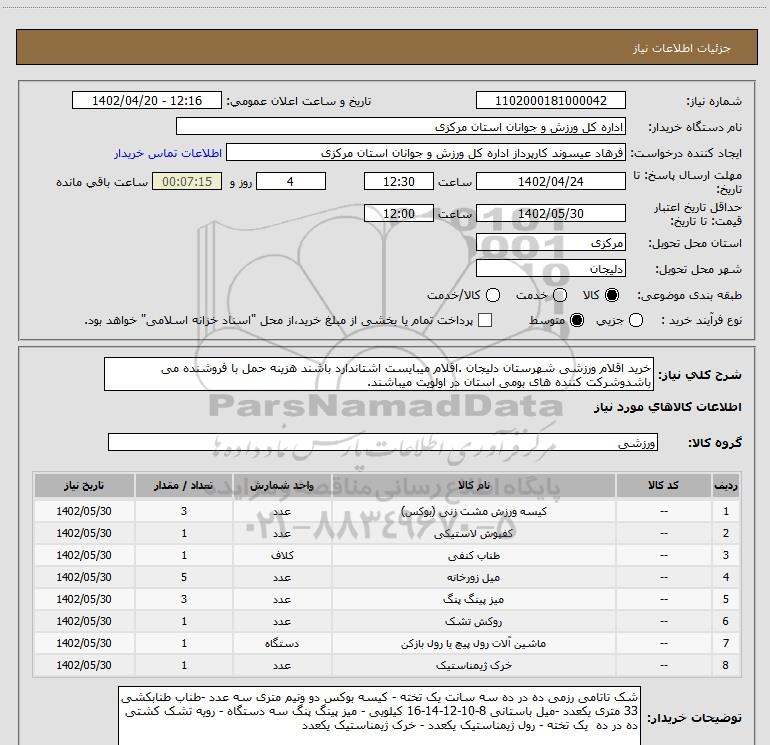Click the delivery province field مرکزی
Viewport: 770px width, 745px height.
[x=550, y=243]
